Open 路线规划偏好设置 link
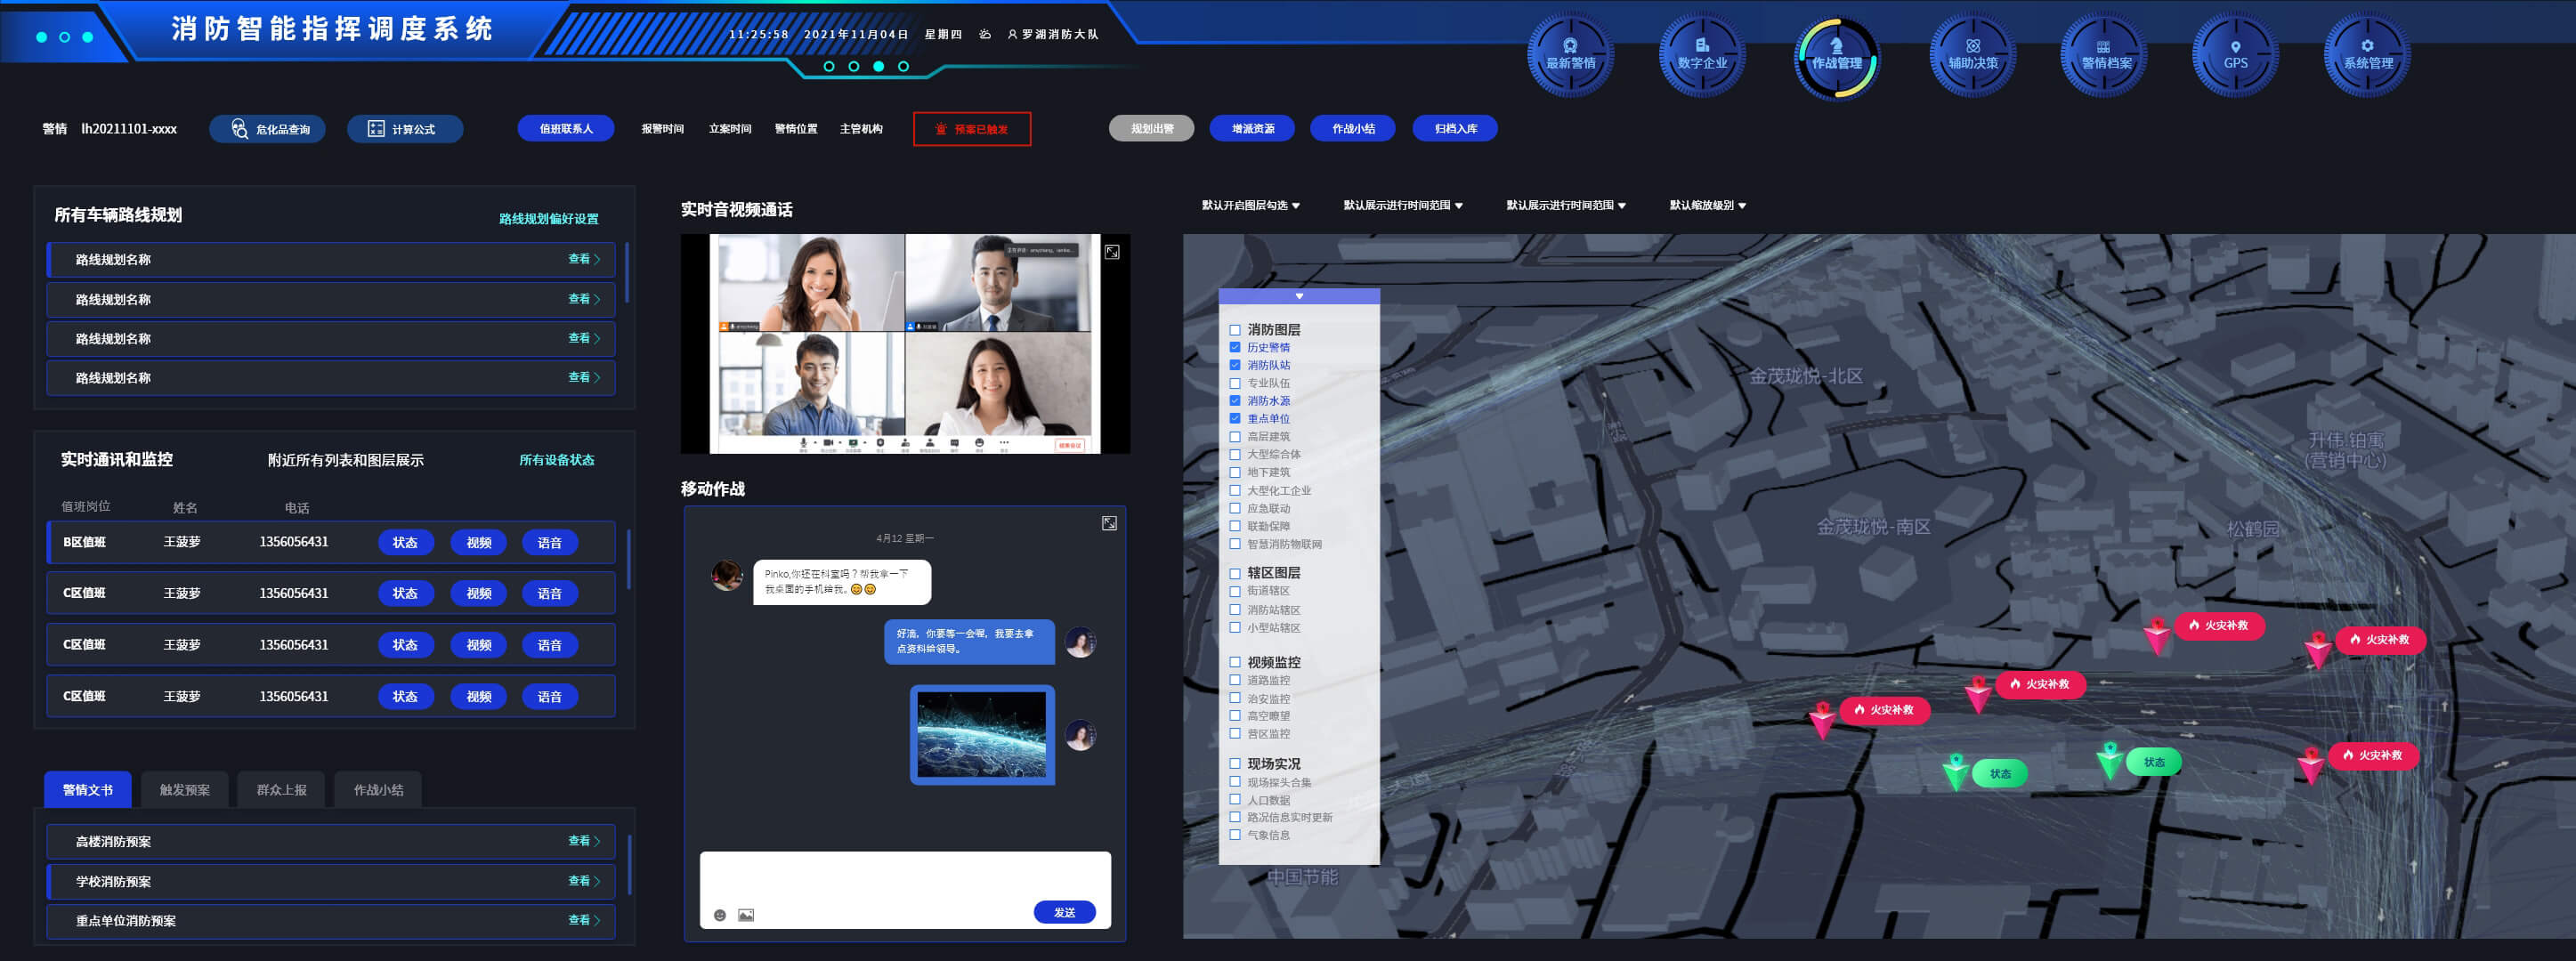 pos(548,219)
